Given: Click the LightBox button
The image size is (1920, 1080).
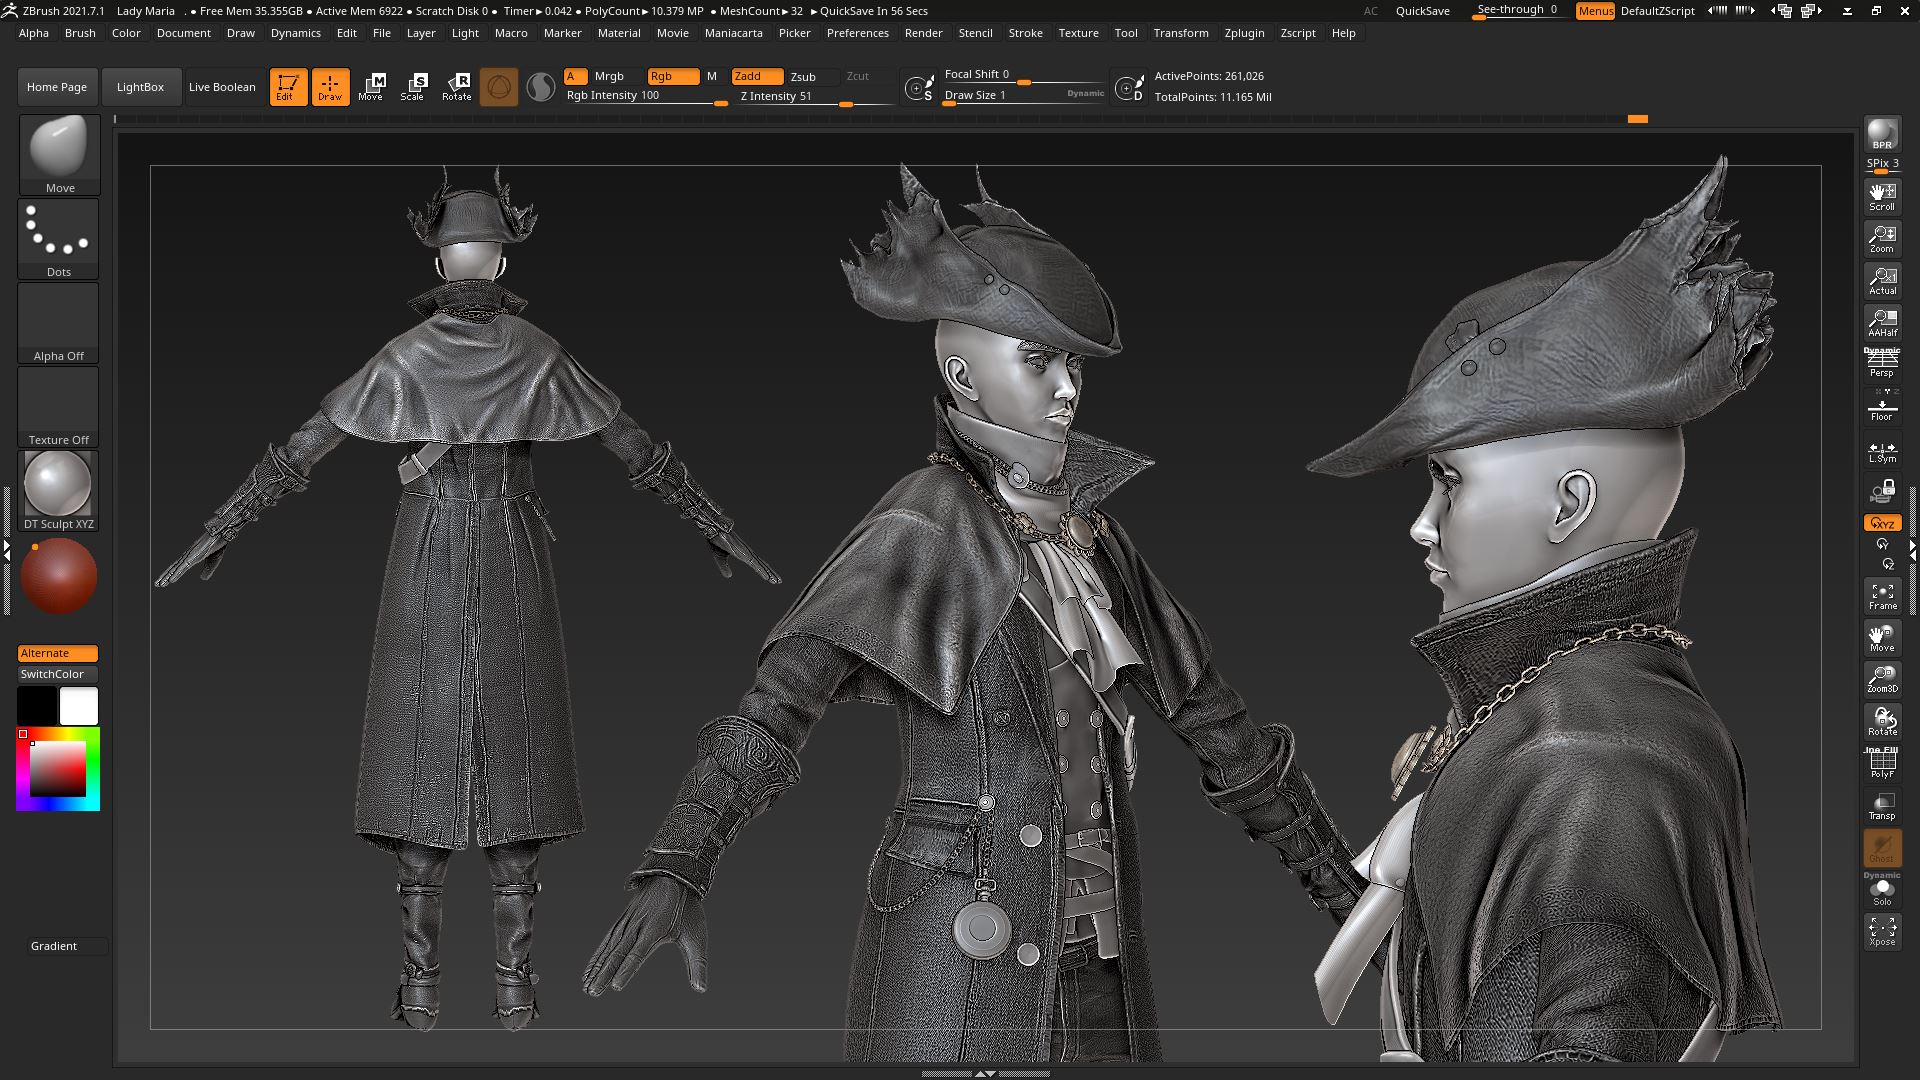Looking at the screenshot, I should pos(140,87).
